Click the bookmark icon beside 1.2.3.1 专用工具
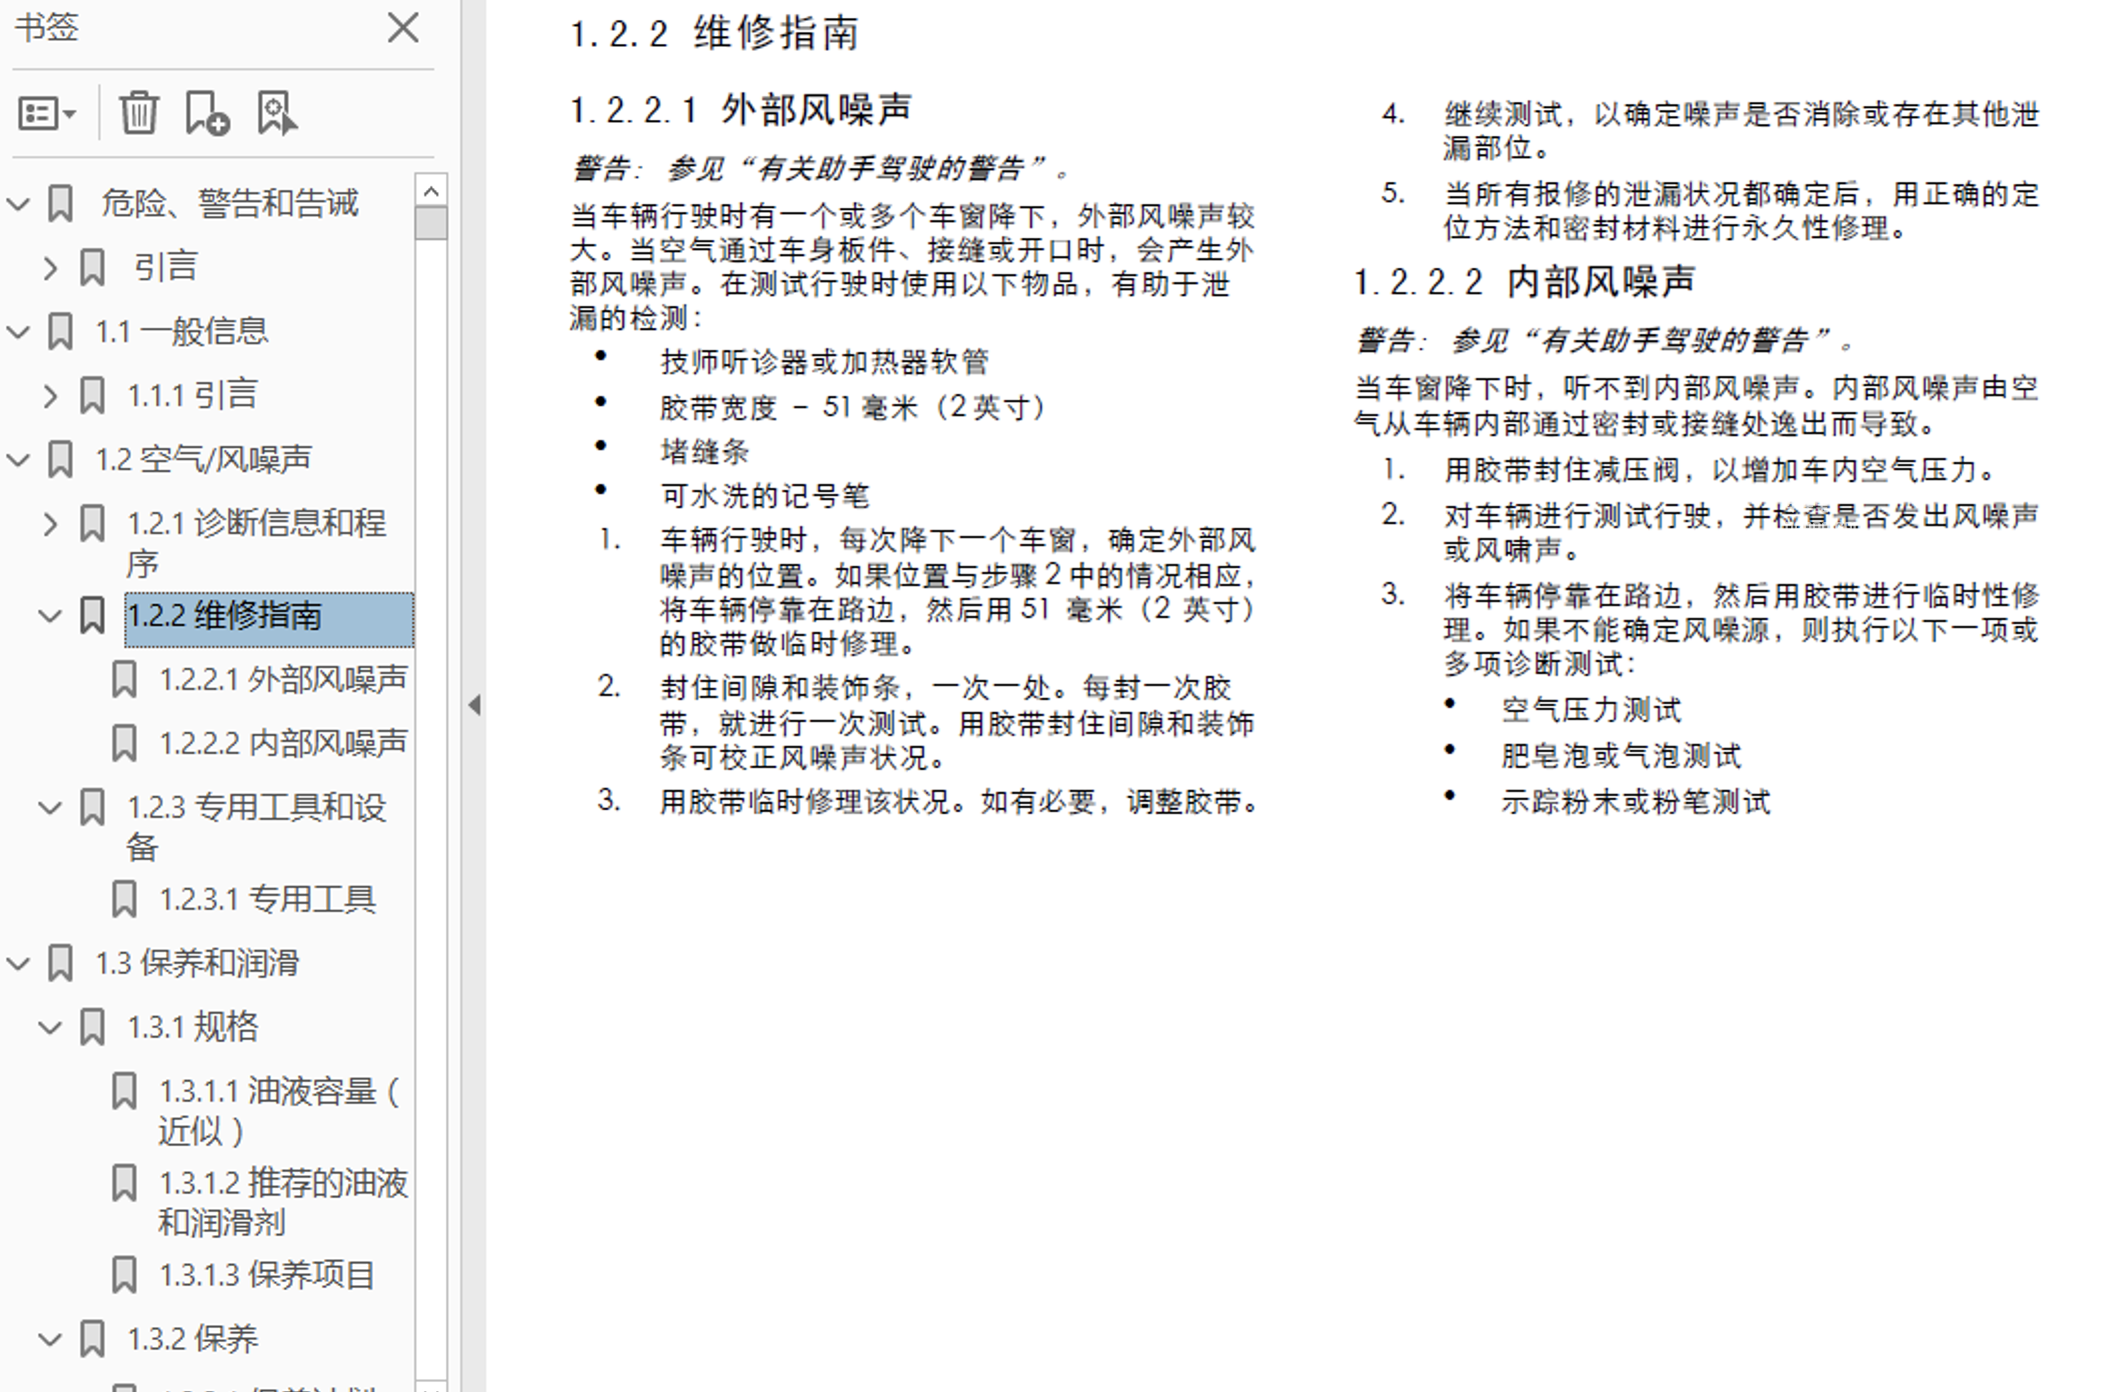 pyautogui.click(x=124, y=900)
